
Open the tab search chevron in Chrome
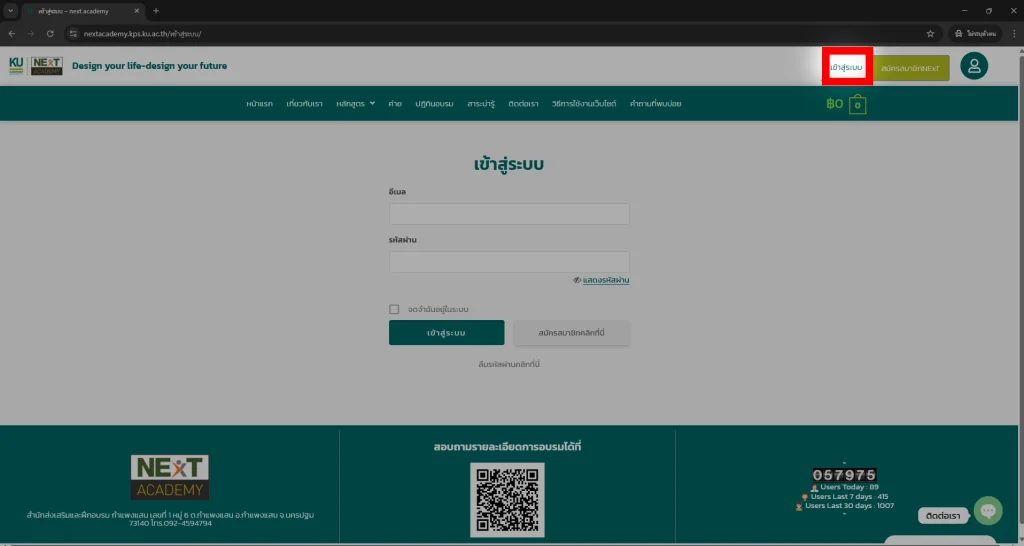10,11
